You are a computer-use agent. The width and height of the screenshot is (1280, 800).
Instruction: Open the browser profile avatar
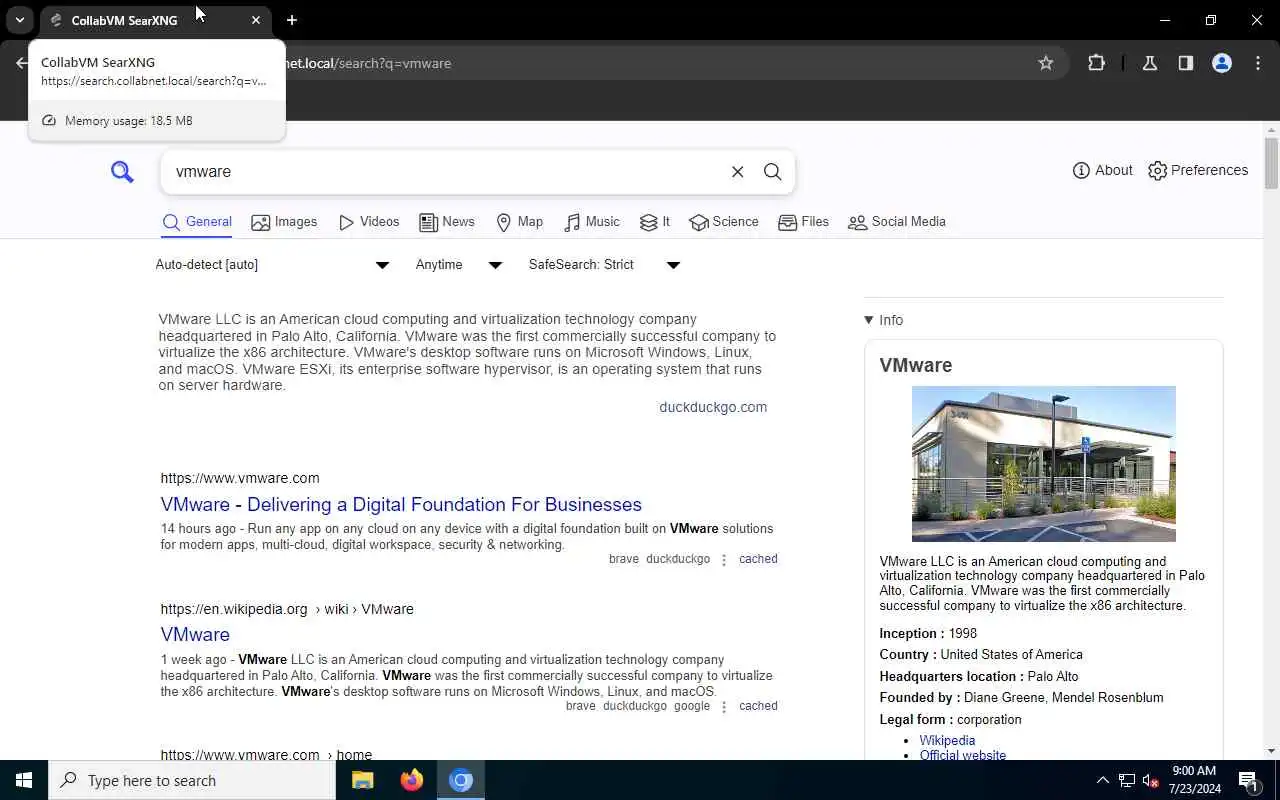tap(1222, 63)
